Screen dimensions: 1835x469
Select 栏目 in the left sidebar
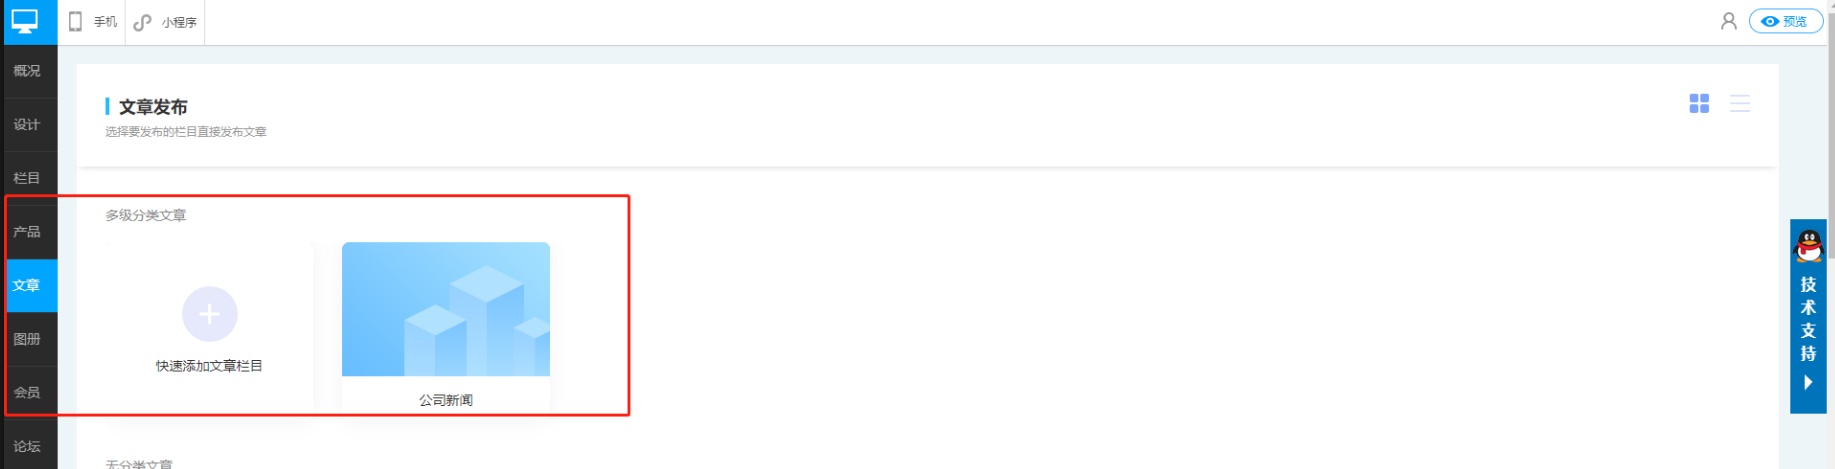point(27,178)
